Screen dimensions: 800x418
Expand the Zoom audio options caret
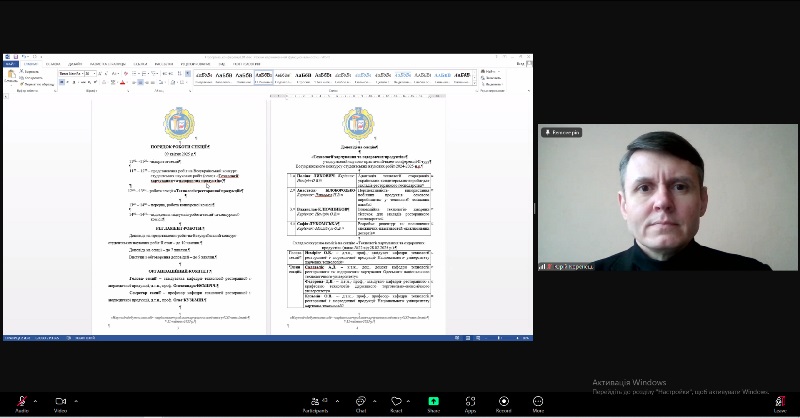click(x=35, y=401)
